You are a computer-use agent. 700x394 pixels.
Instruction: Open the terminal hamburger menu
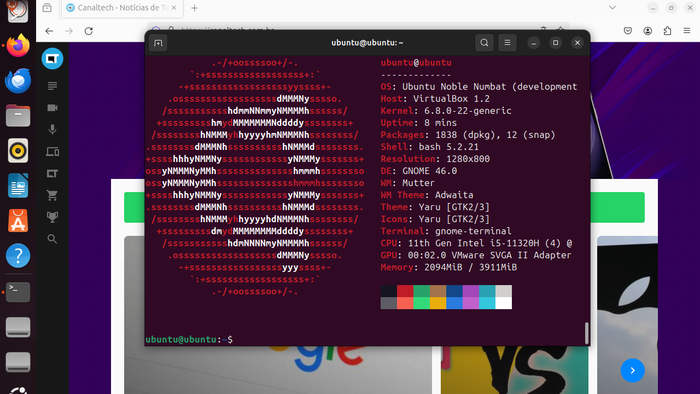(507, 43)
